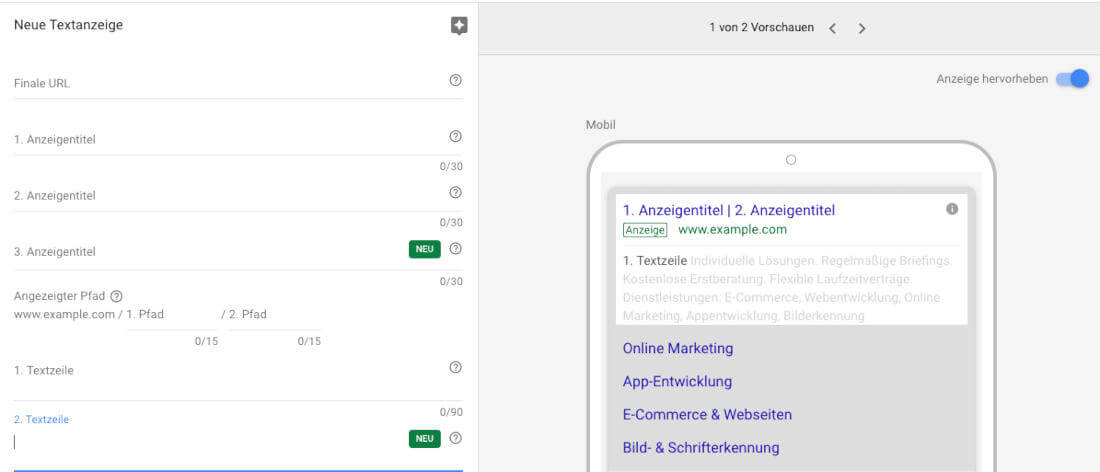Open help icon for 2. Anzeigentitel
This screenshot has height=472, width=1100.
point(455,192)
